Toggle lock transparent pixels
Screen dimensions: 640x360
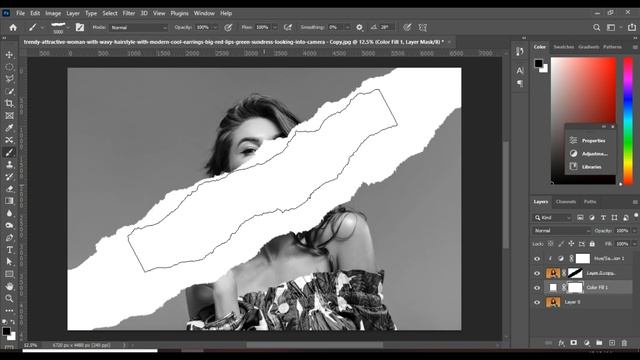coord(550,244)
